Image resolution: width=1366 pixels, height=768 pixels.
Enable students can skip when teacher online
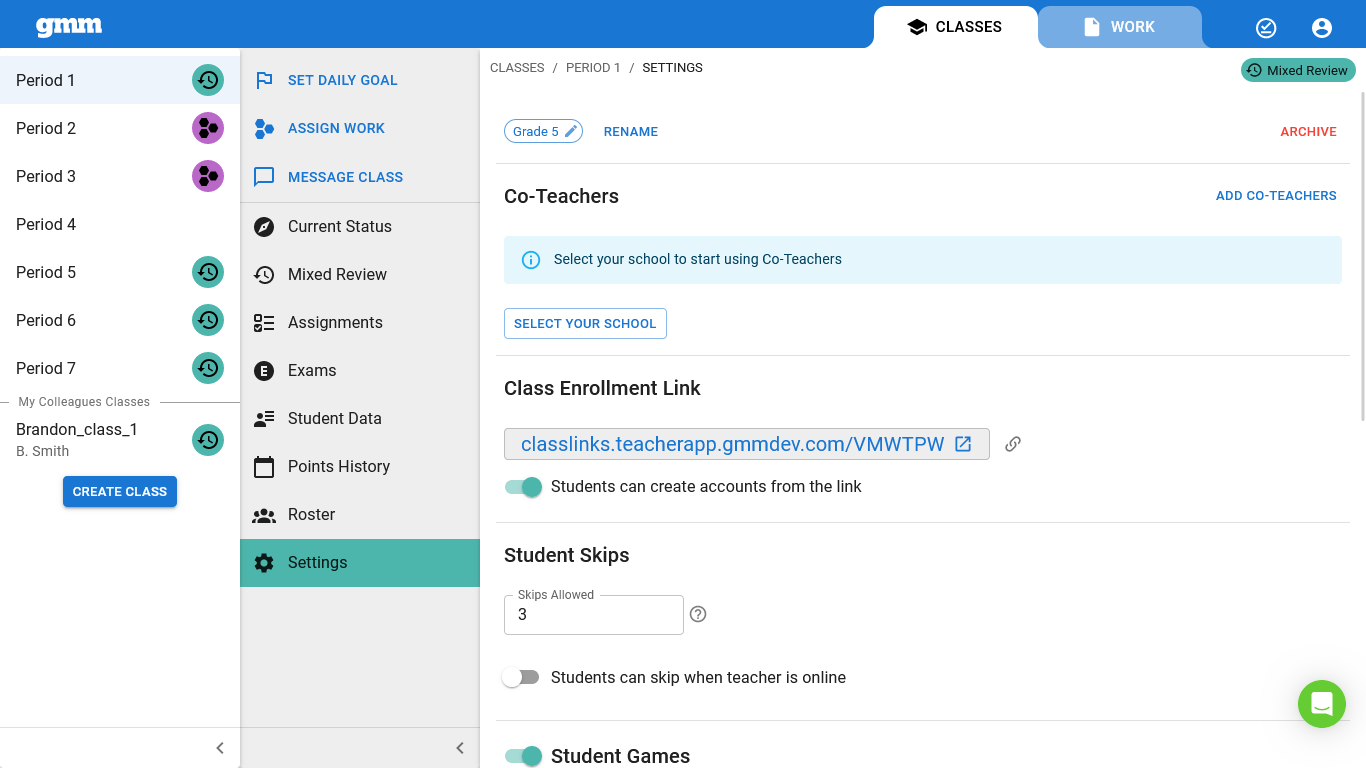tap(521, 677)
